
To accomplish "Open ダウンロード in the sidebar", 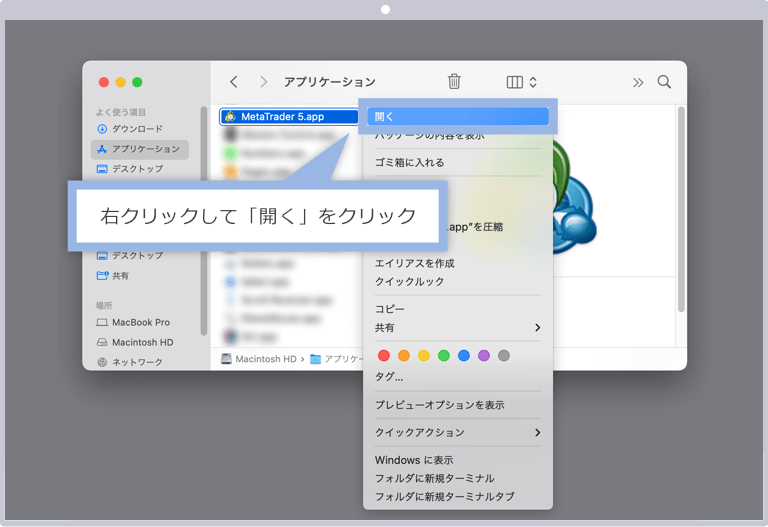I will [140, 129].
